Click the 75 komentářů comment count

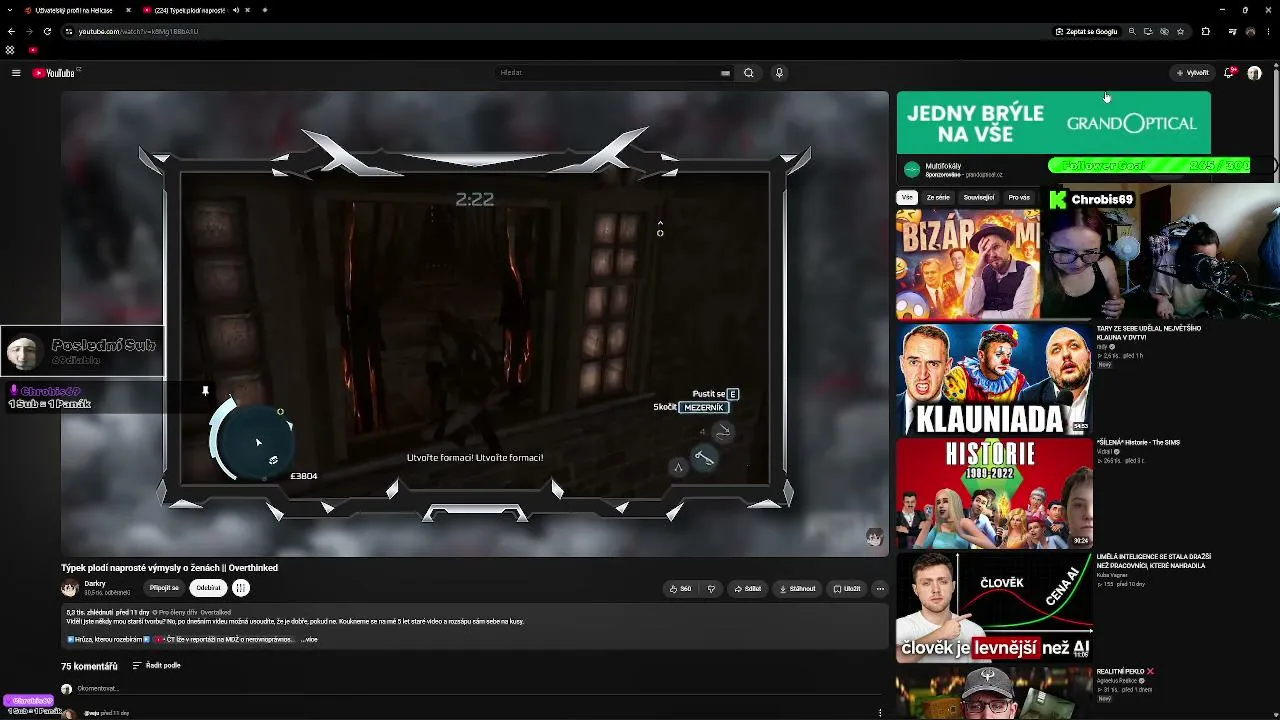click(x=89, y=666)
